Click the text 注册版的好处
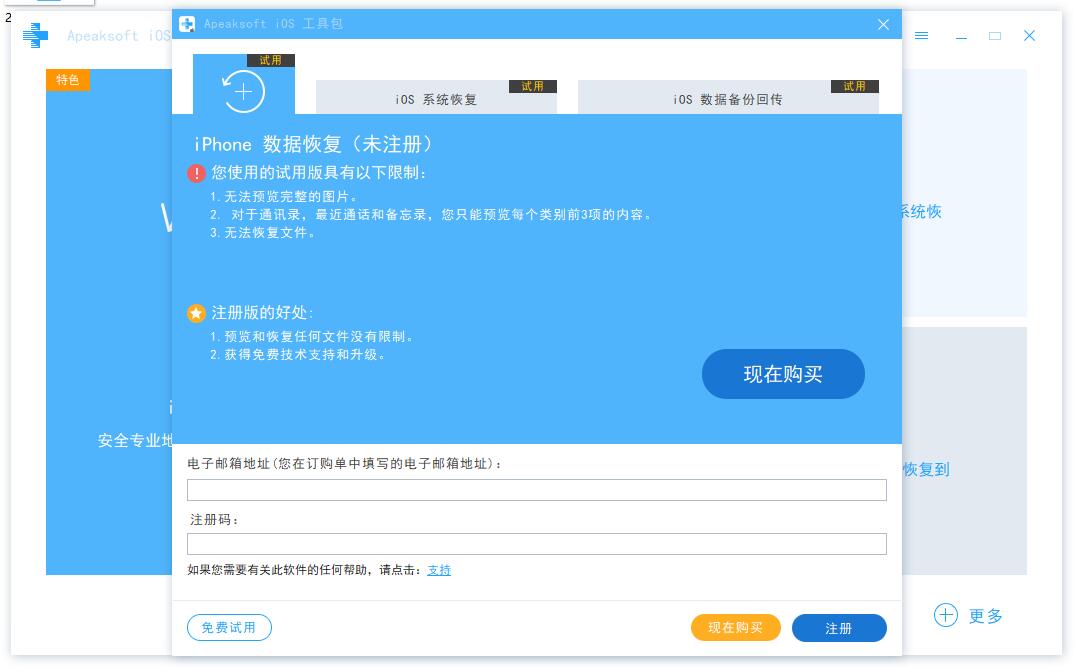 (262, 313)
